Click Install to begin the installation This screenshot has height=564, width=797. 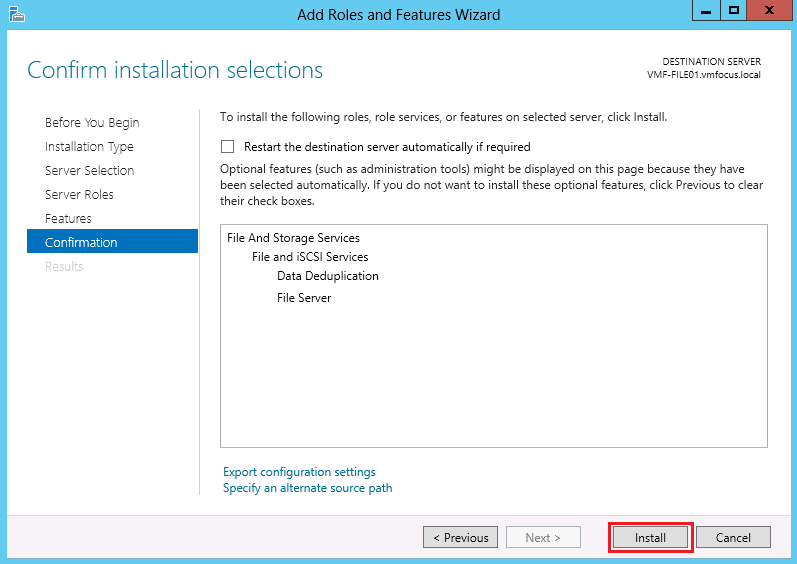point(650,538)
